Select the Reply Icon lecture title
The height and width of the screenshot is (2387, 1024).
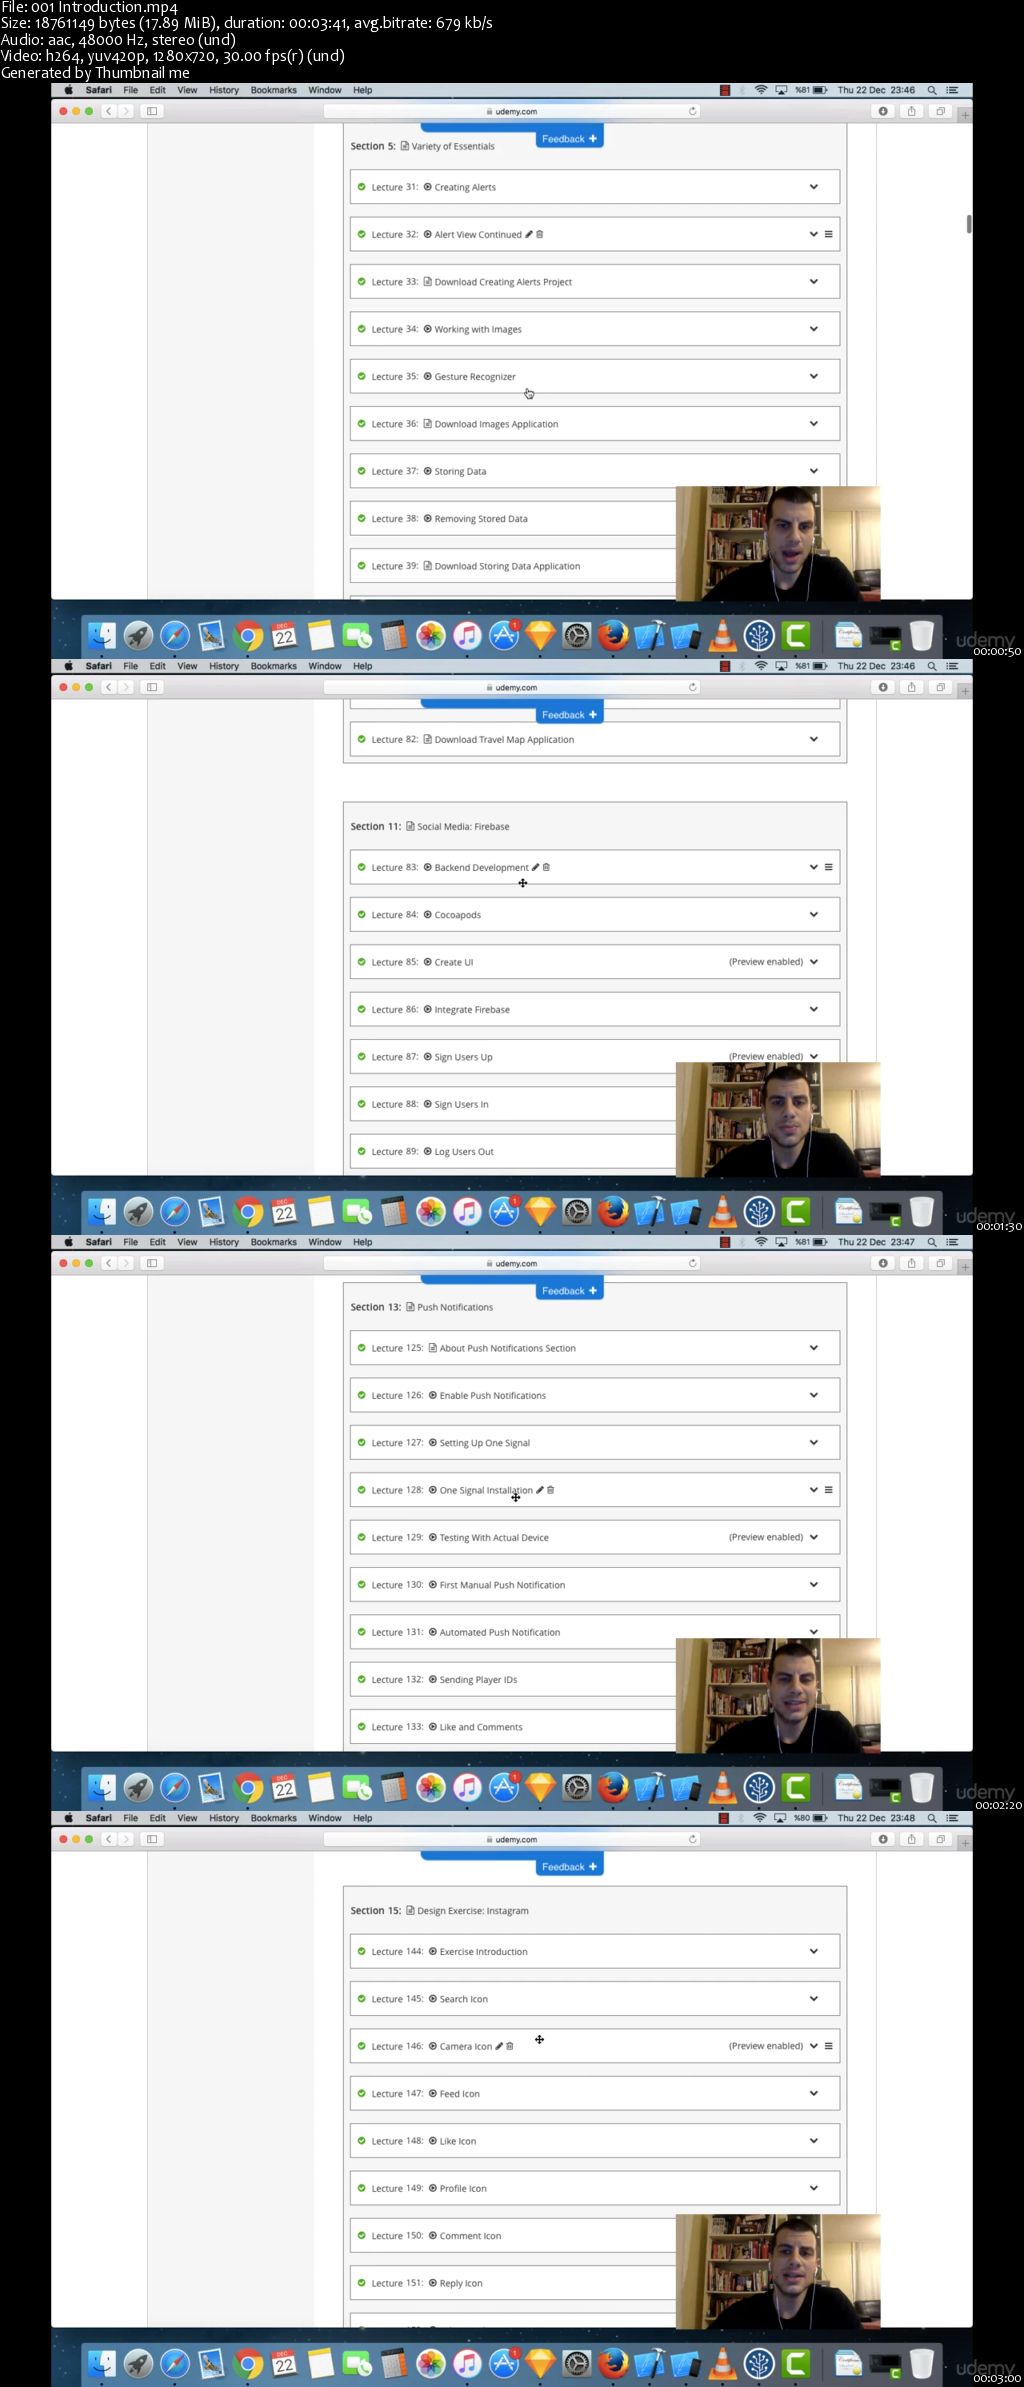(x=461, y=2283)
